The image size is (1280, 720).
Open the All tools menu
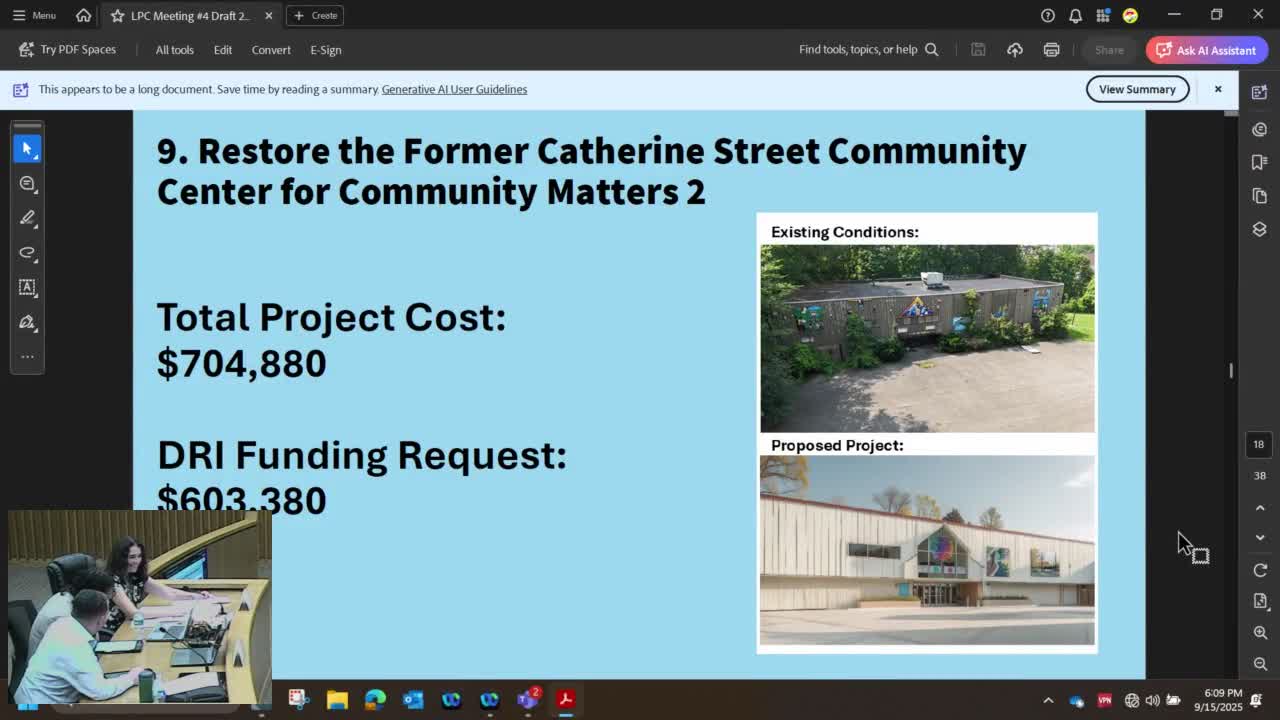click(174, 50)
